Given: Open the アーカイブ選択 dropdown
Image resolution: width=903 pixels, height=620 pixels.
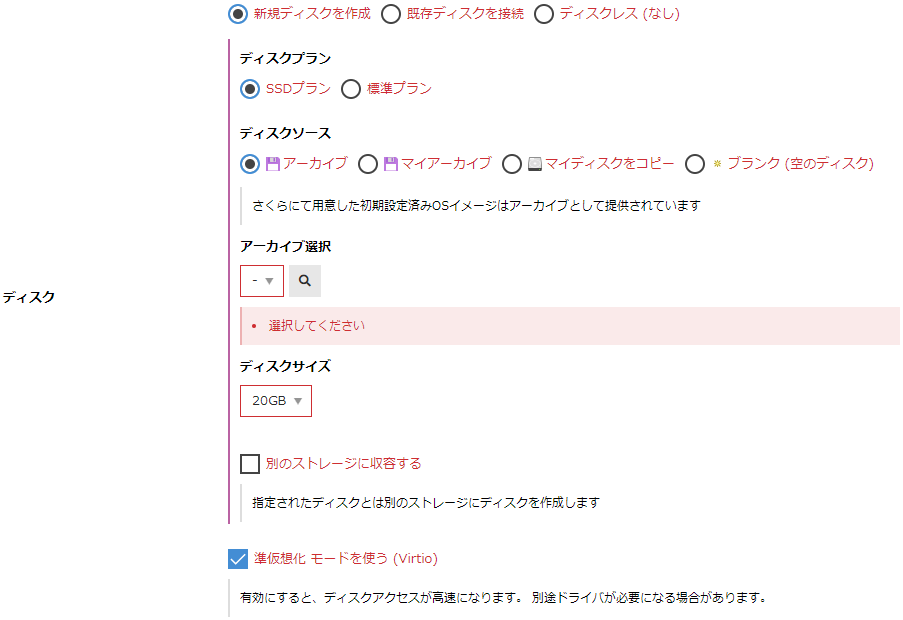Looking at the screenshot, I should coord(261,281).
